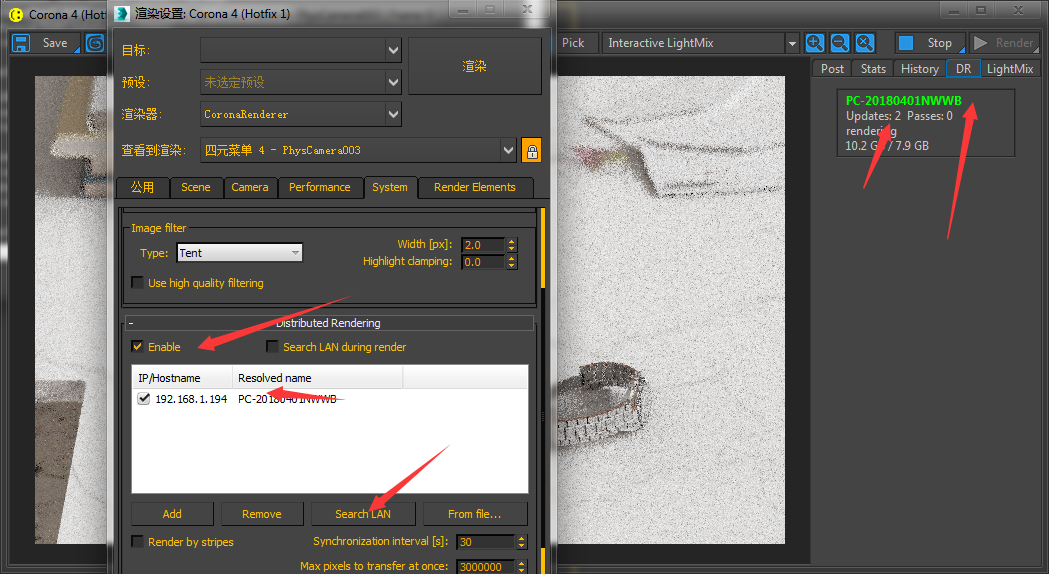Click the Remove node button
The height and width of the screenshot is (574, 1049).
point(262,514)
